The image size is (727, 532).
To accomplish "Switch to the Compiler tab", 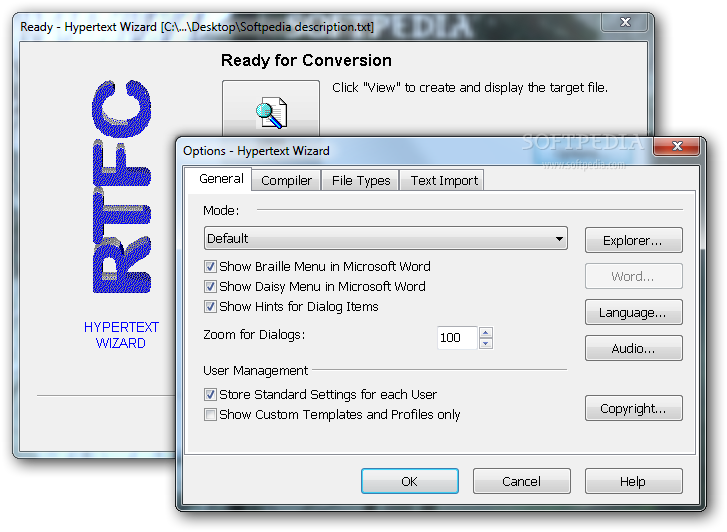I will 286,180.
